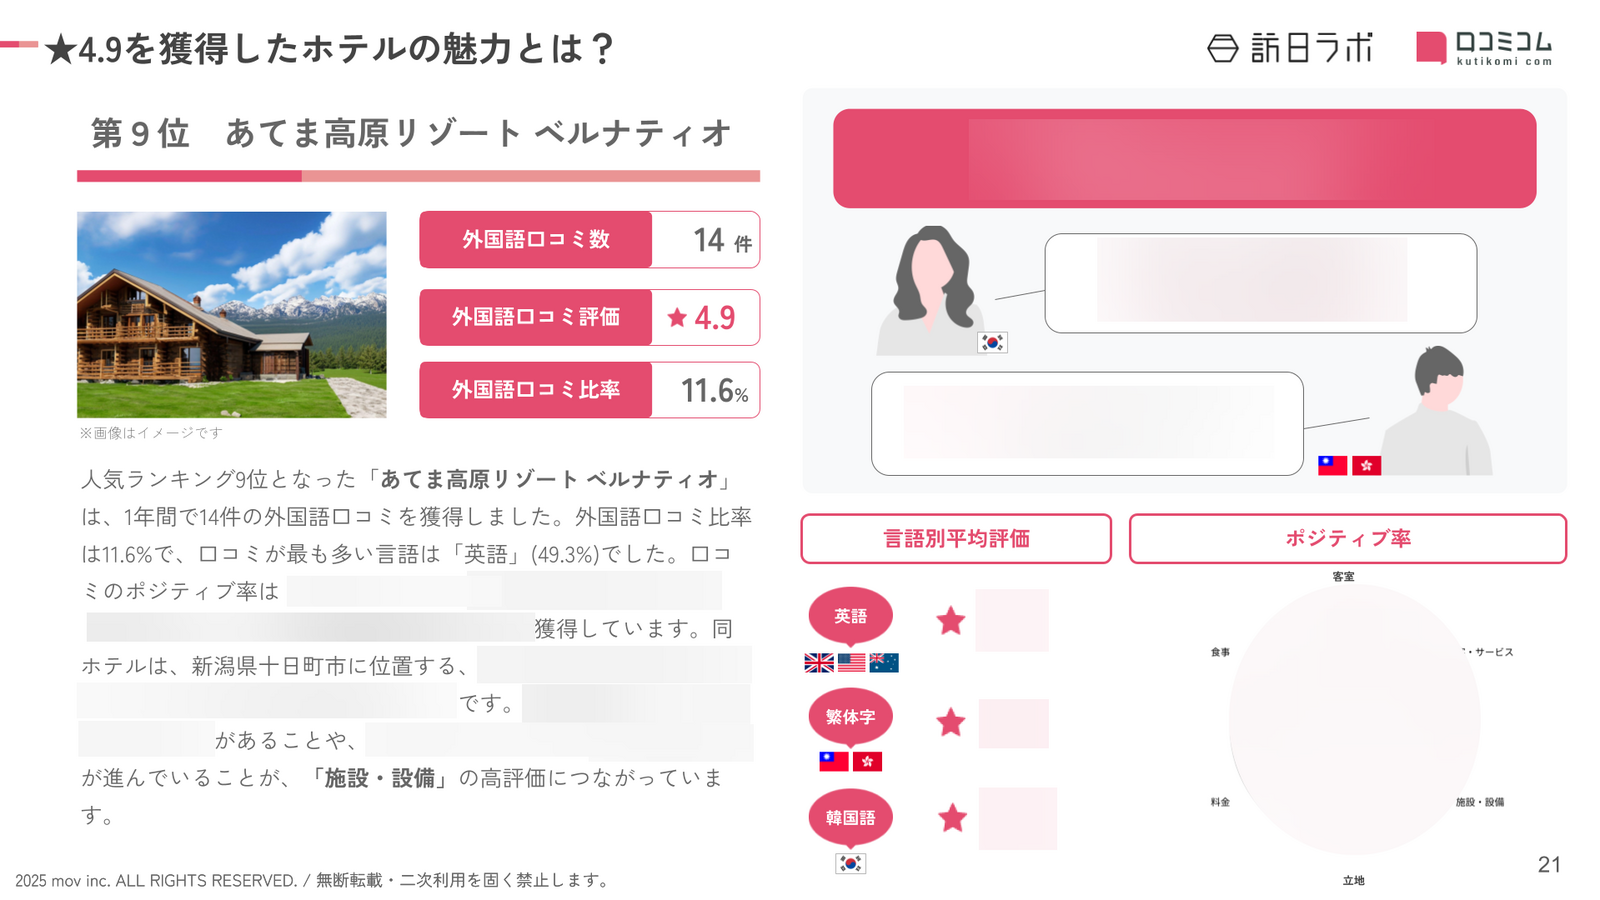Click the 訪日ラボ logo

[x=1290, y=48]
